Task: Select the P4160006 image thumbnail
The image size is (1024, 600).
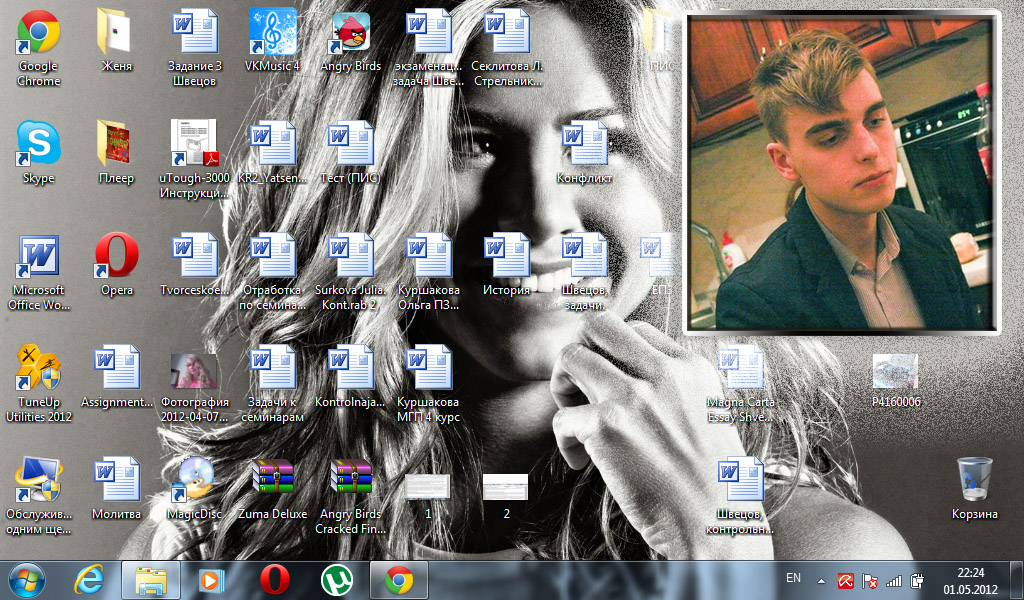Action: [895, 373]
